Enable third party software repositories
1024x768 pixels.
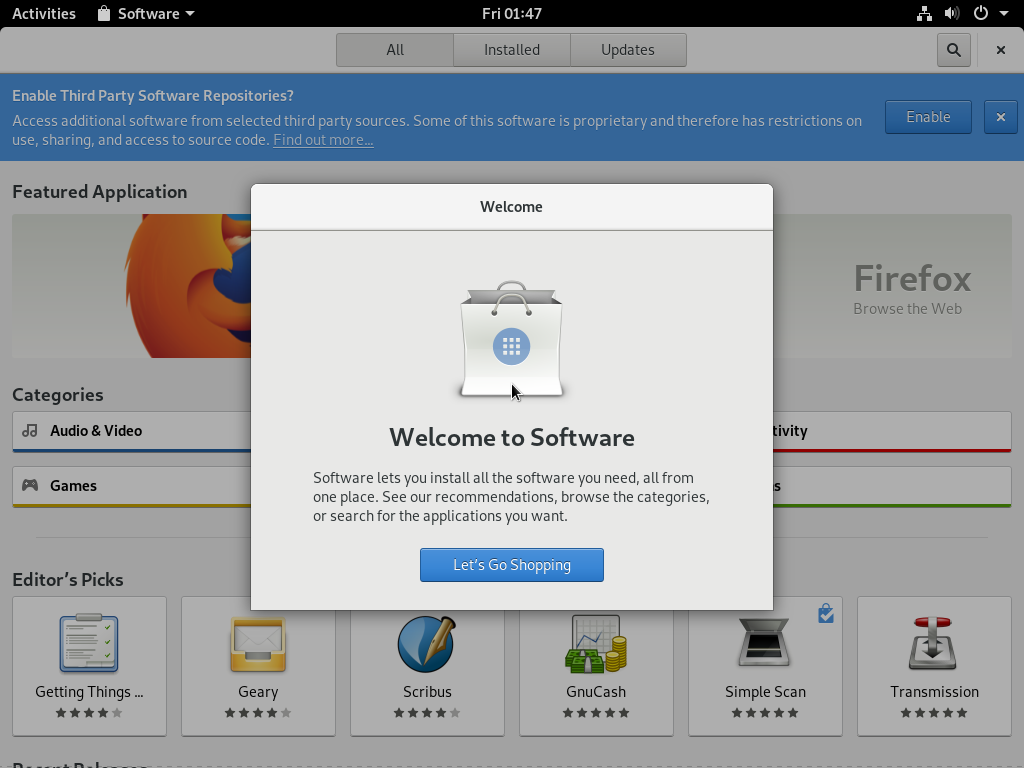tap(928, 117)
